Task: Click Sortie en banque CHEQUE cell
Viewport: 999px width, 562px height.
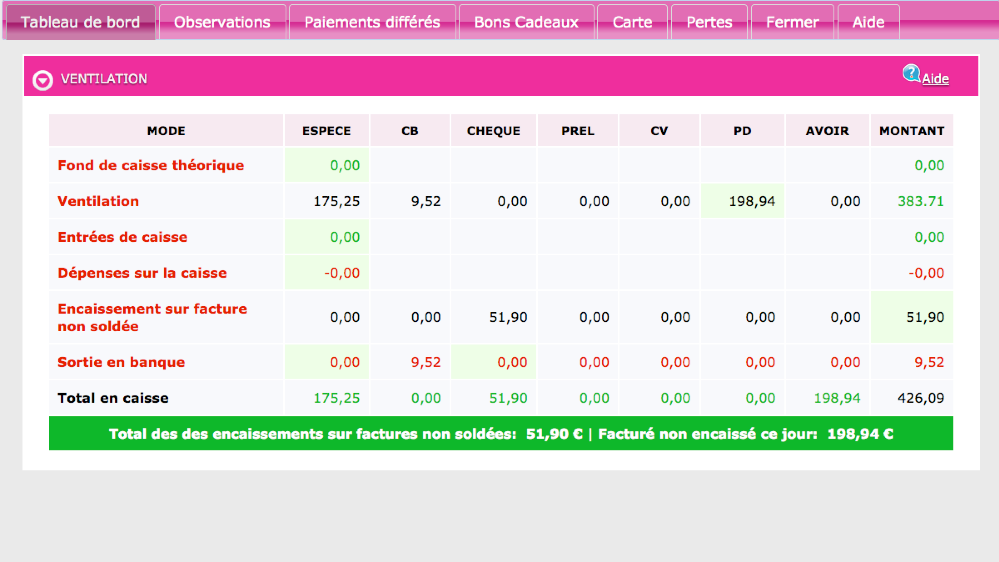Action: 493,362
